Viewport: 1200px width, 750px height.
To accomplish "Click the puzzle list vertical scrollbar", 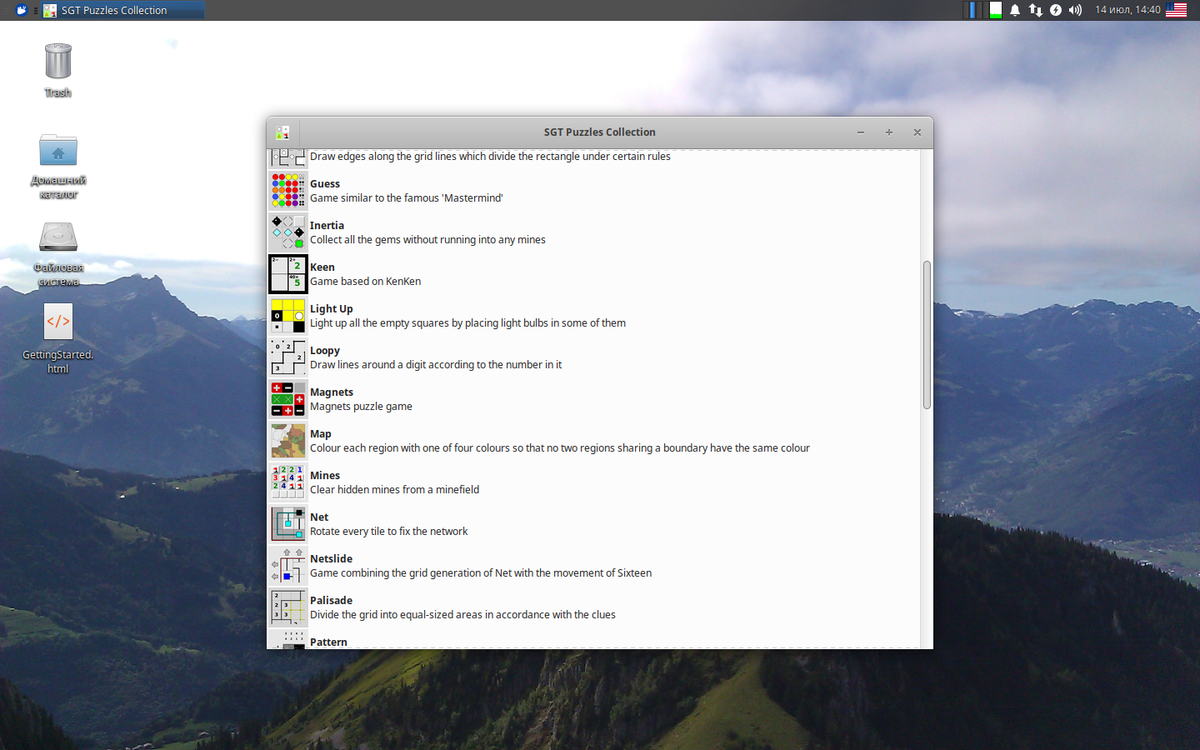I will click(927, 335).
